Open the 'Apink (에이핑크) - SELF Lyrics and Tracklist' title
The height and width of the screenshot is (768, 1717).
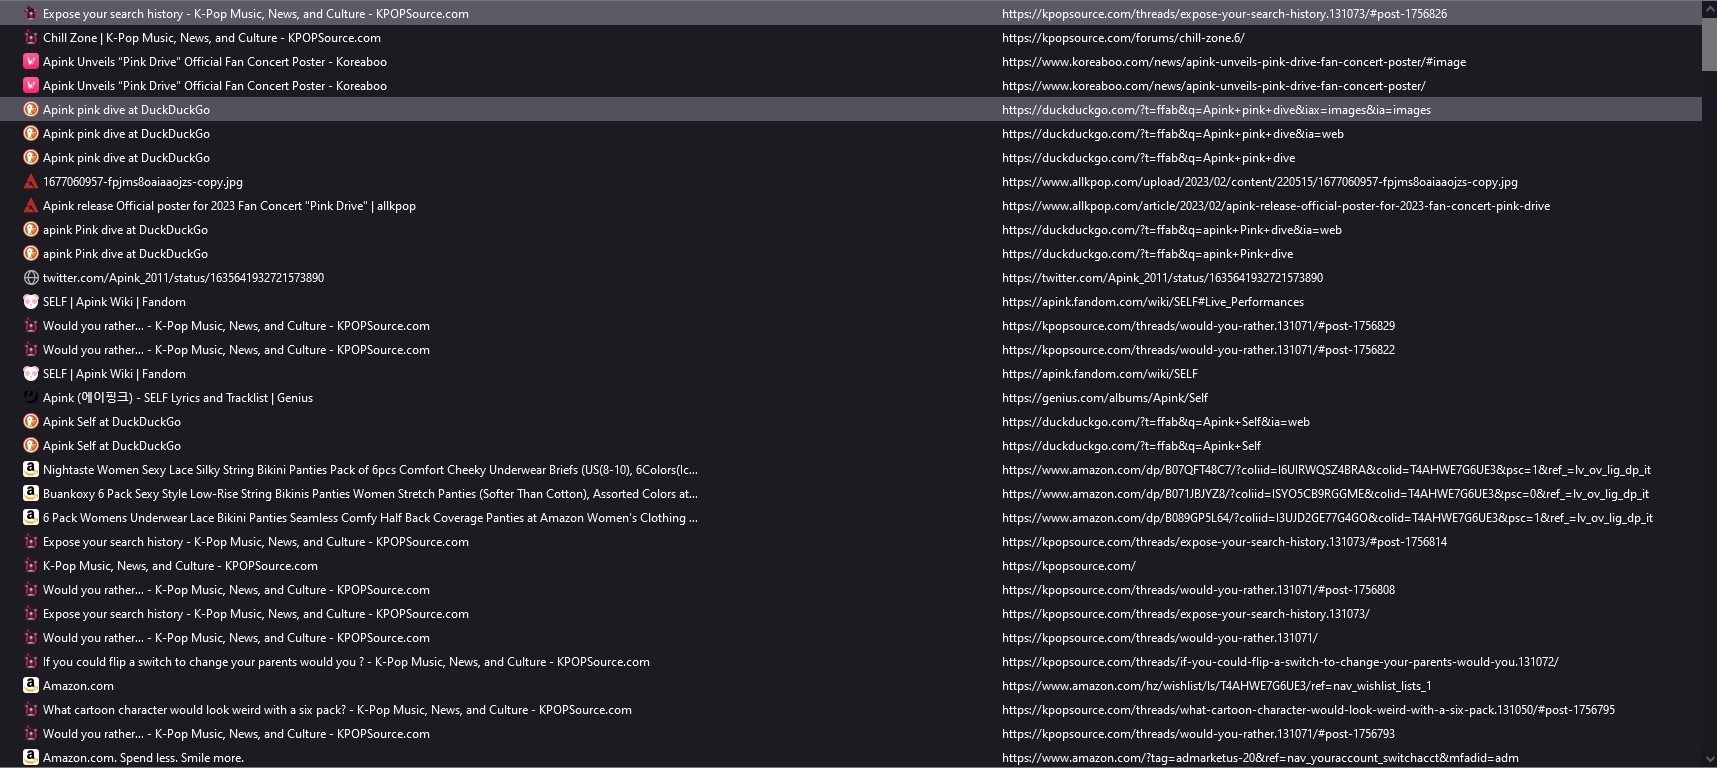pos(178,398)
